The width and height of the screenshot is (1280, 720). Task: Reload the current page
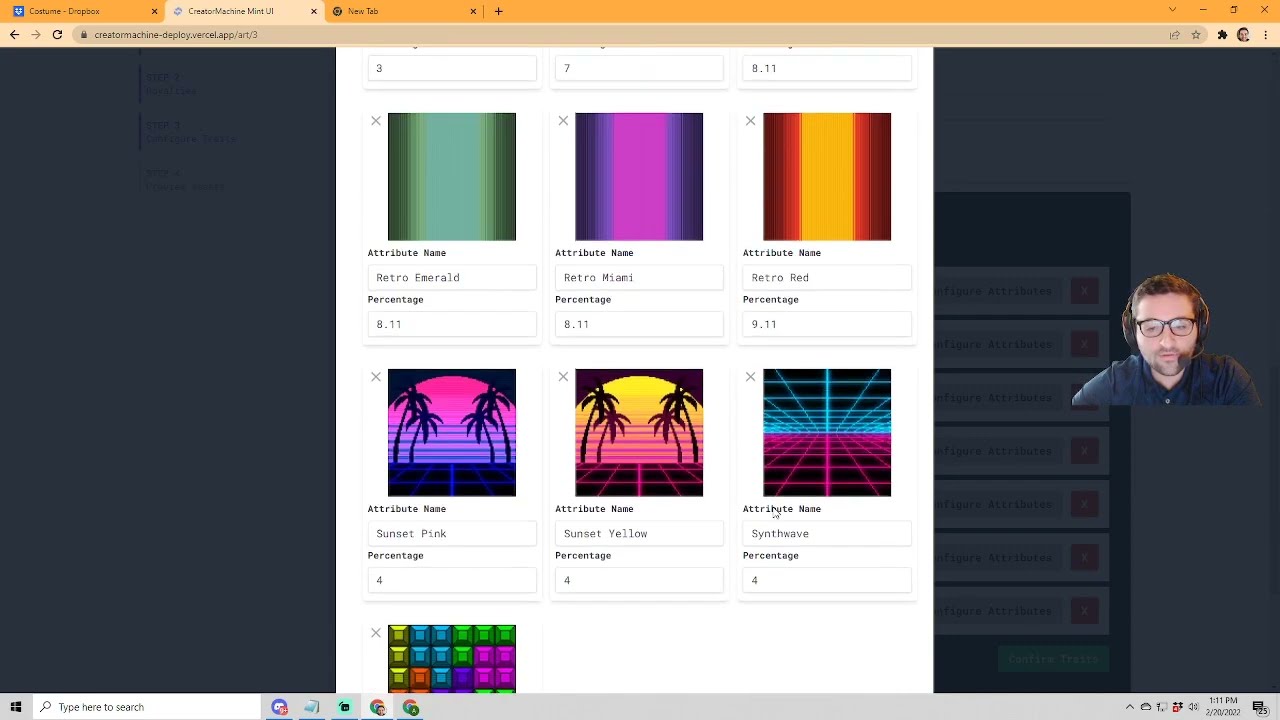57,35
